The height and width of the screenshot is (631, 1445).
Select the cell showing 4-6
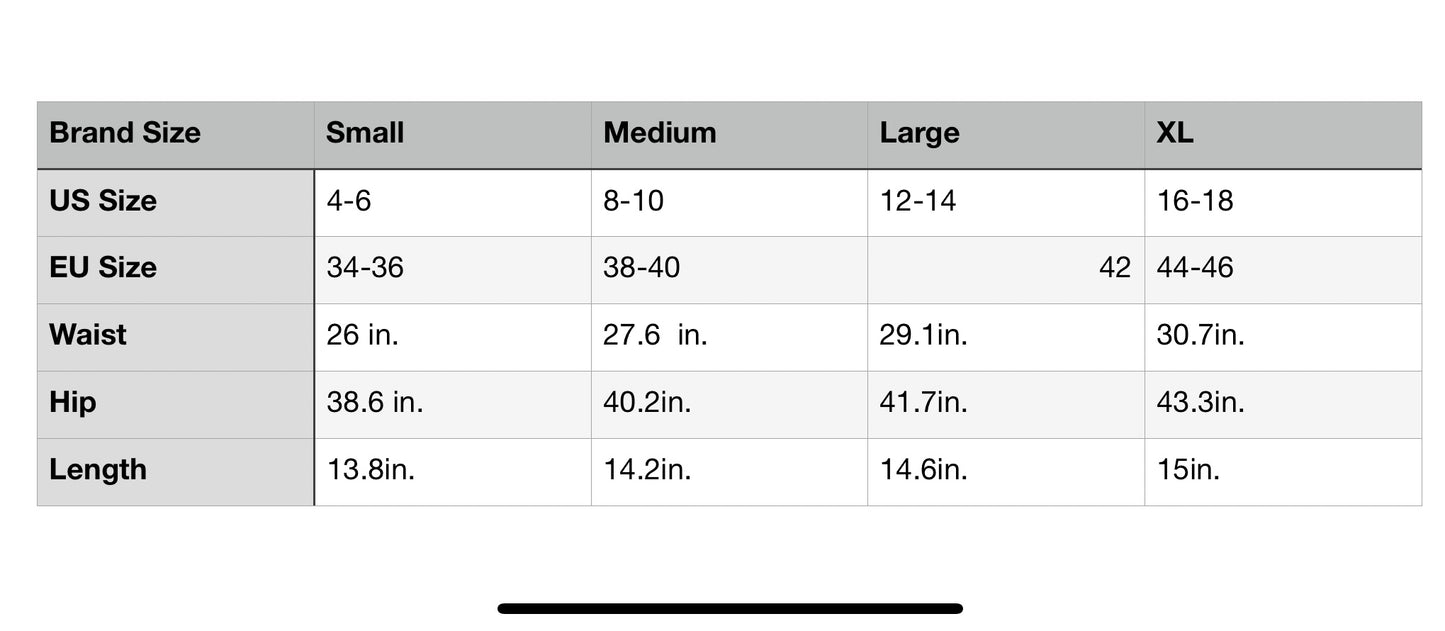coord(453,203)
